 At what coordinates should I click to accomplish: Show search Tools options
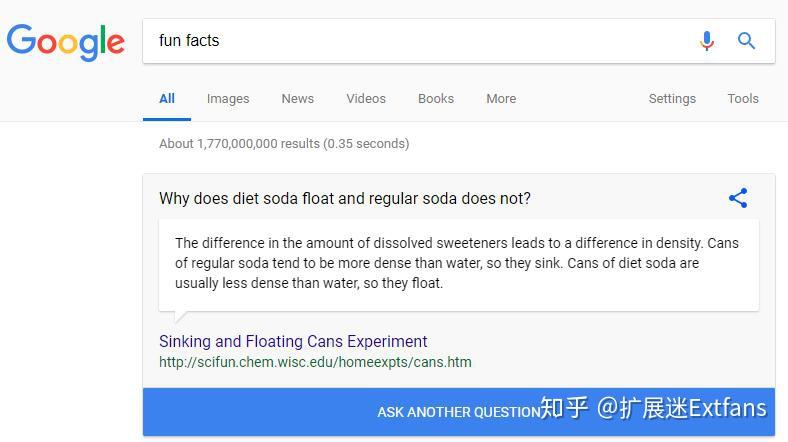tap(743, 99)
